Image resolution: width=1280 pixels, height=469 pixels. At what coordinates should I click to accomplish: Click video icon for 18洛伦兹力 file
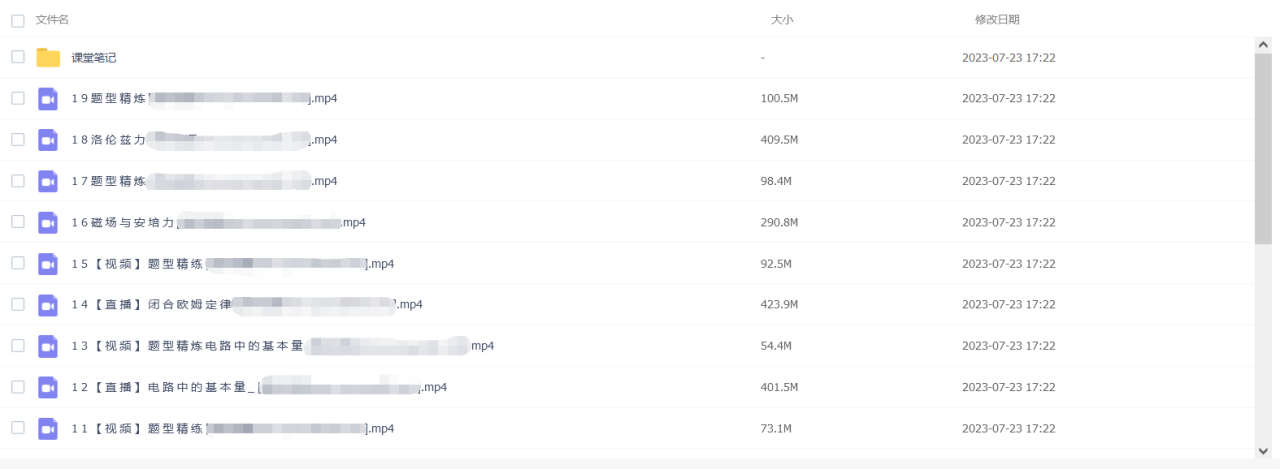click(x=48, y=140)
